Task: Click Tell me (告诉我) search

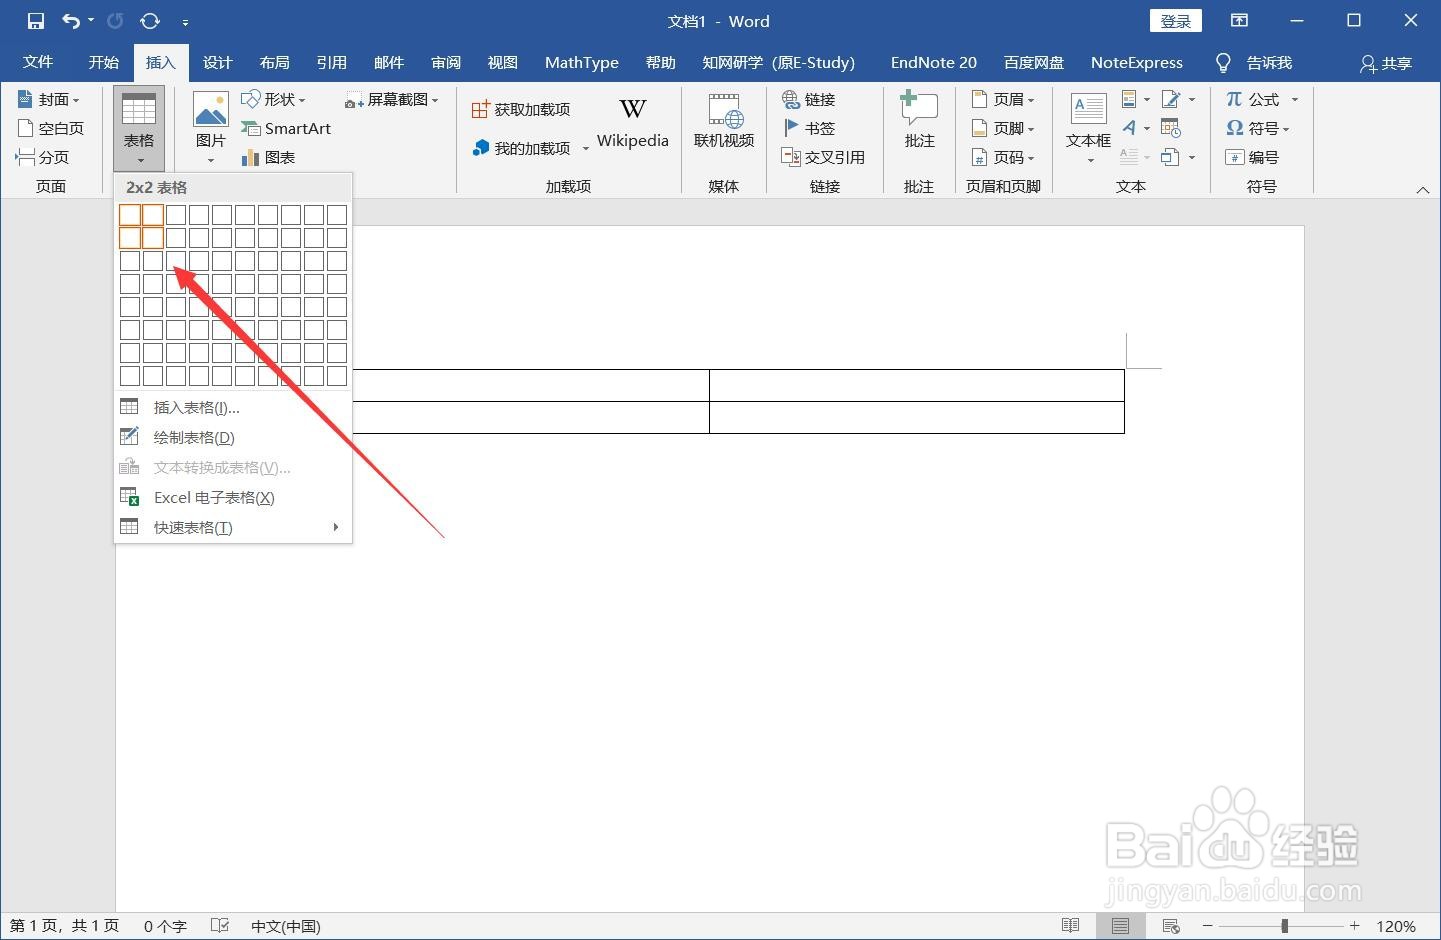Action: click(1254, 62)
